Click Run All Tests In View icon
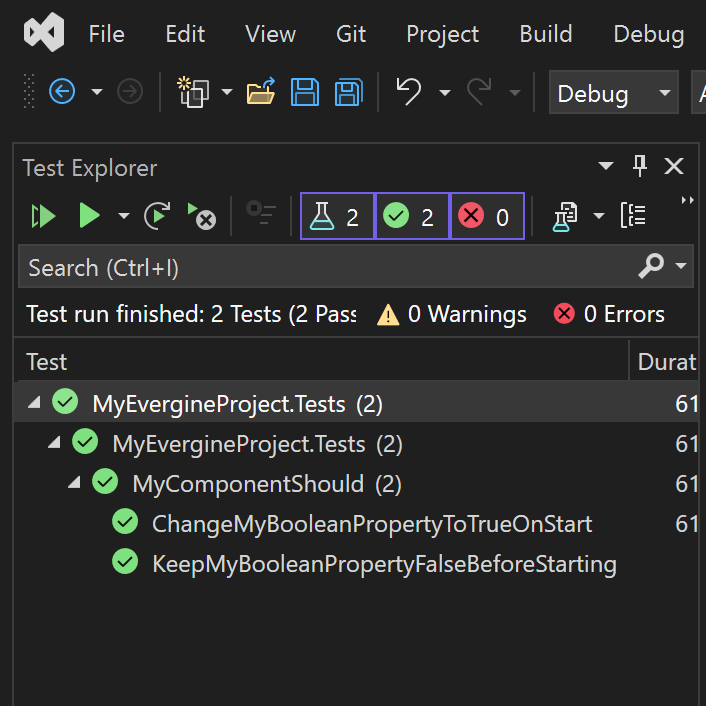Screen dimensions: 706x706 pos(43,216)
